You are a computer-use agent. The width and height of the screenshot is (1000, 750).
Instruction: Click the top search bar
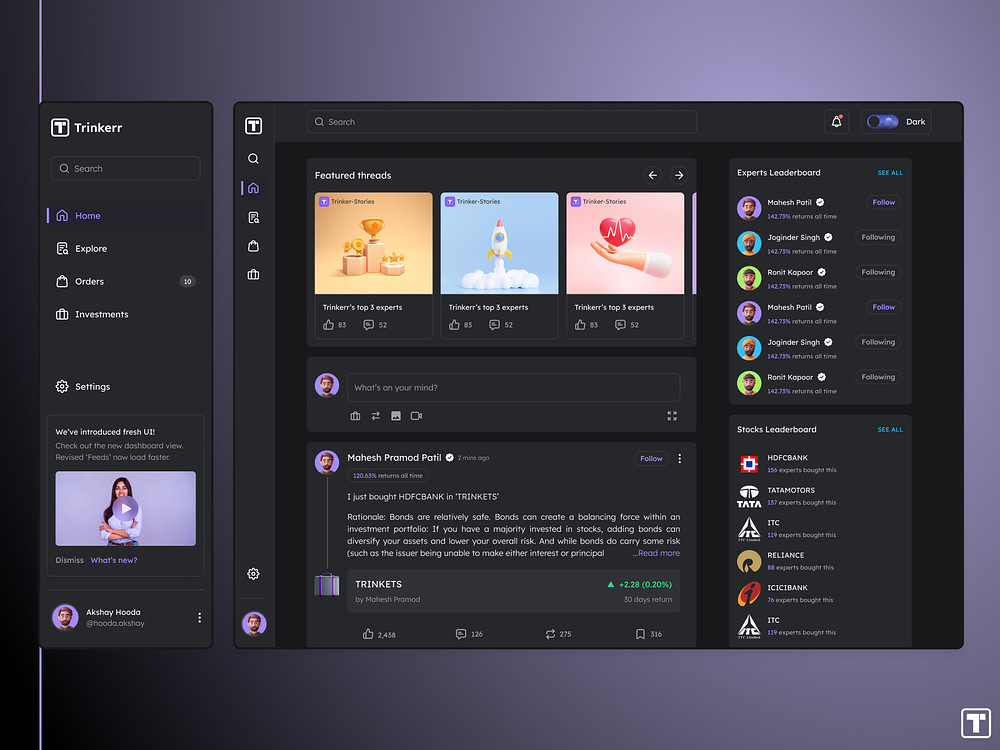502,122
